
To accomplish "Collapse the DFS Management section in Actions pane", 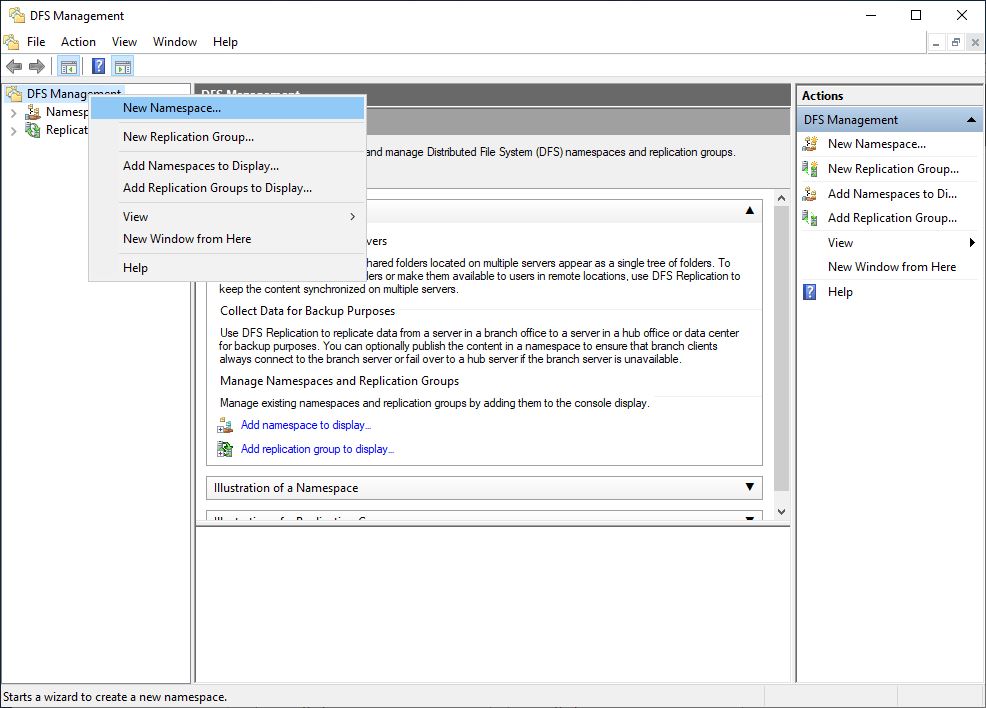I will (x=971, y=119).
